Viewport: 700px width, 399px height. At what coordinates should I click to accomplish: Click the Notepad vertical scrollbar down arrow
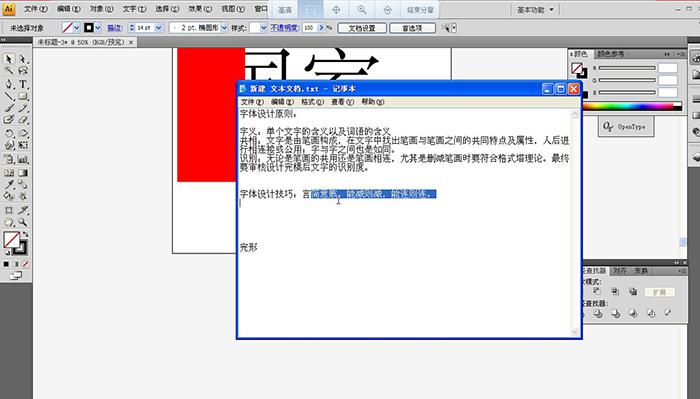(x=575, y=332)
